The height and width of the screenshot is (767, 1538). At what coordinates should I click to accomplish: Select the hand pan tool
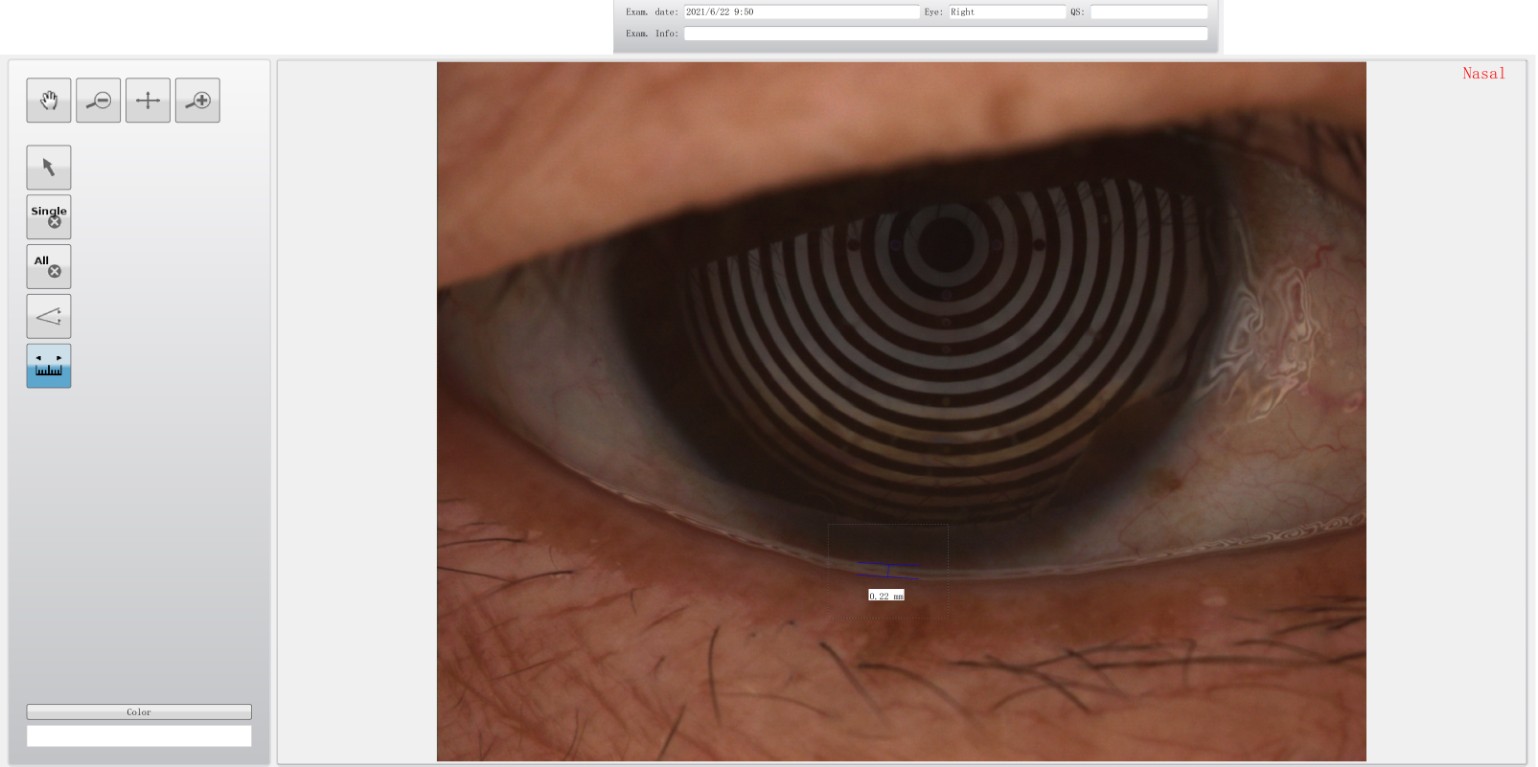49,100
